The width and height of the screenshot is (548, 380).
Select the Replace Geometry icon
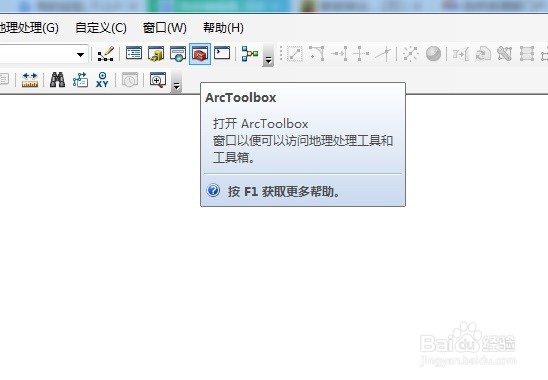coord(483,54)
